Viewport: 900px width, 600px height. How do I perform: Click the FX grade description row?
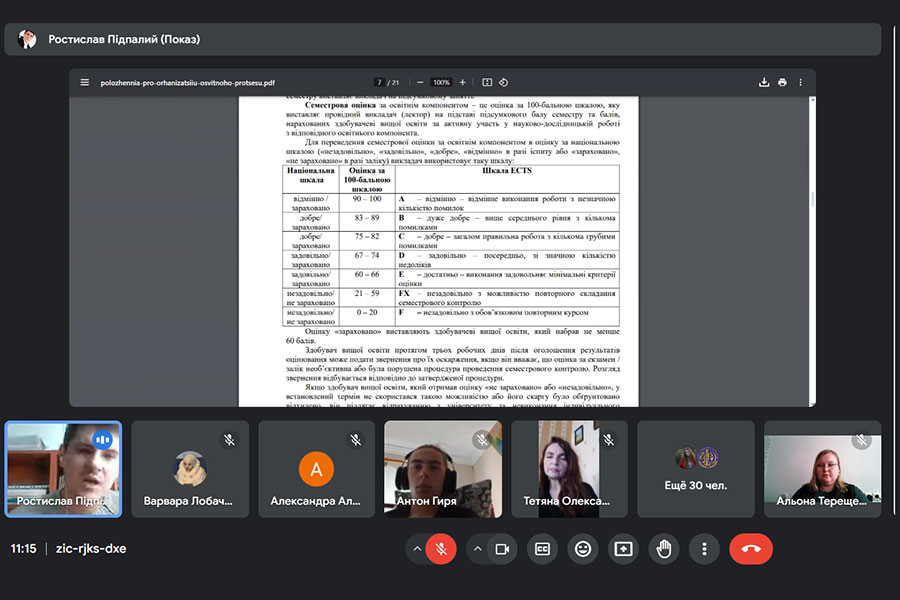coord(507,298)
